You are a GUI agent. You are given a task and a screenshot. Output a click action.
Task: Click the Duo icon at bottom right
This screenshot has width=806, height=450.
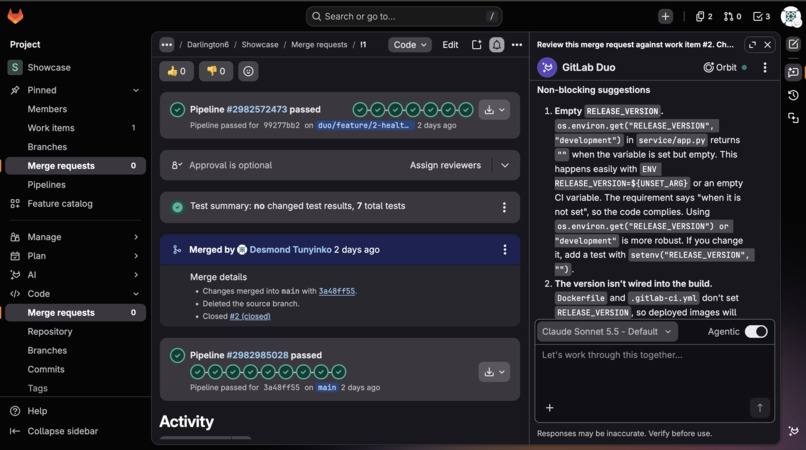tap(794, 431)
